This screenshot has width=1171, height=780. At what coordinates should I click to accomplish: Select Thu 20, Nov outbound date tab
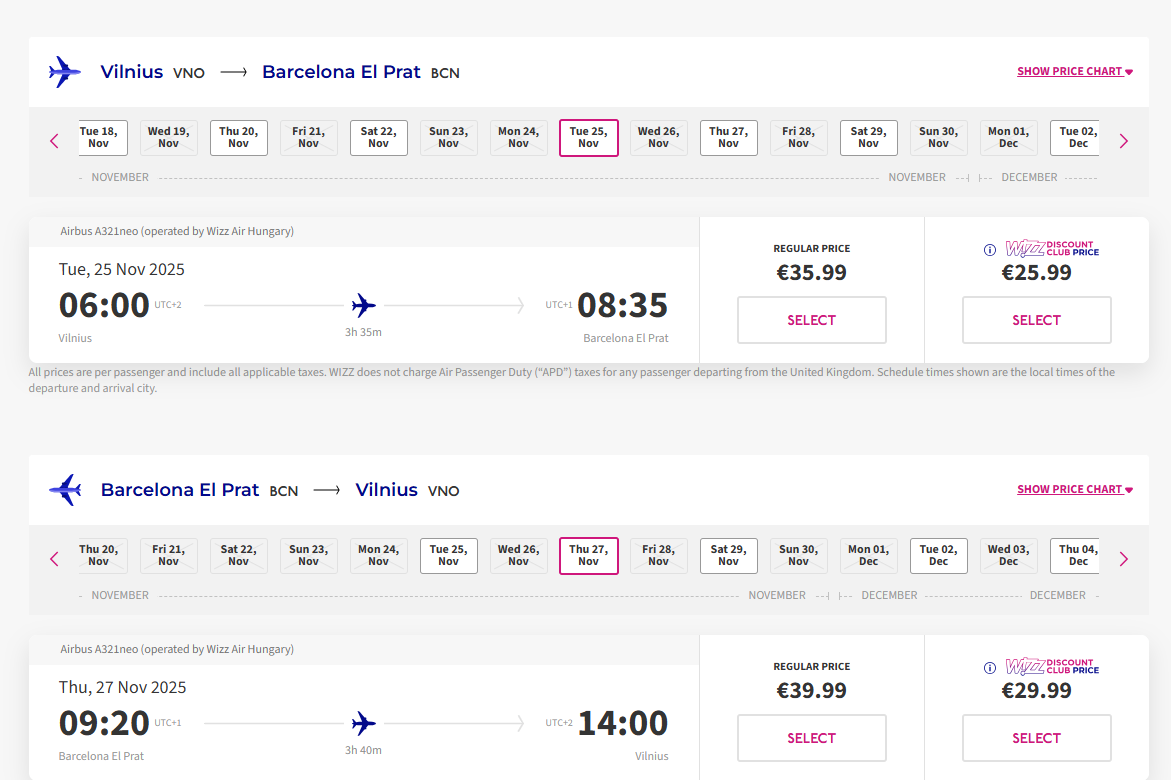click(239, 138)
